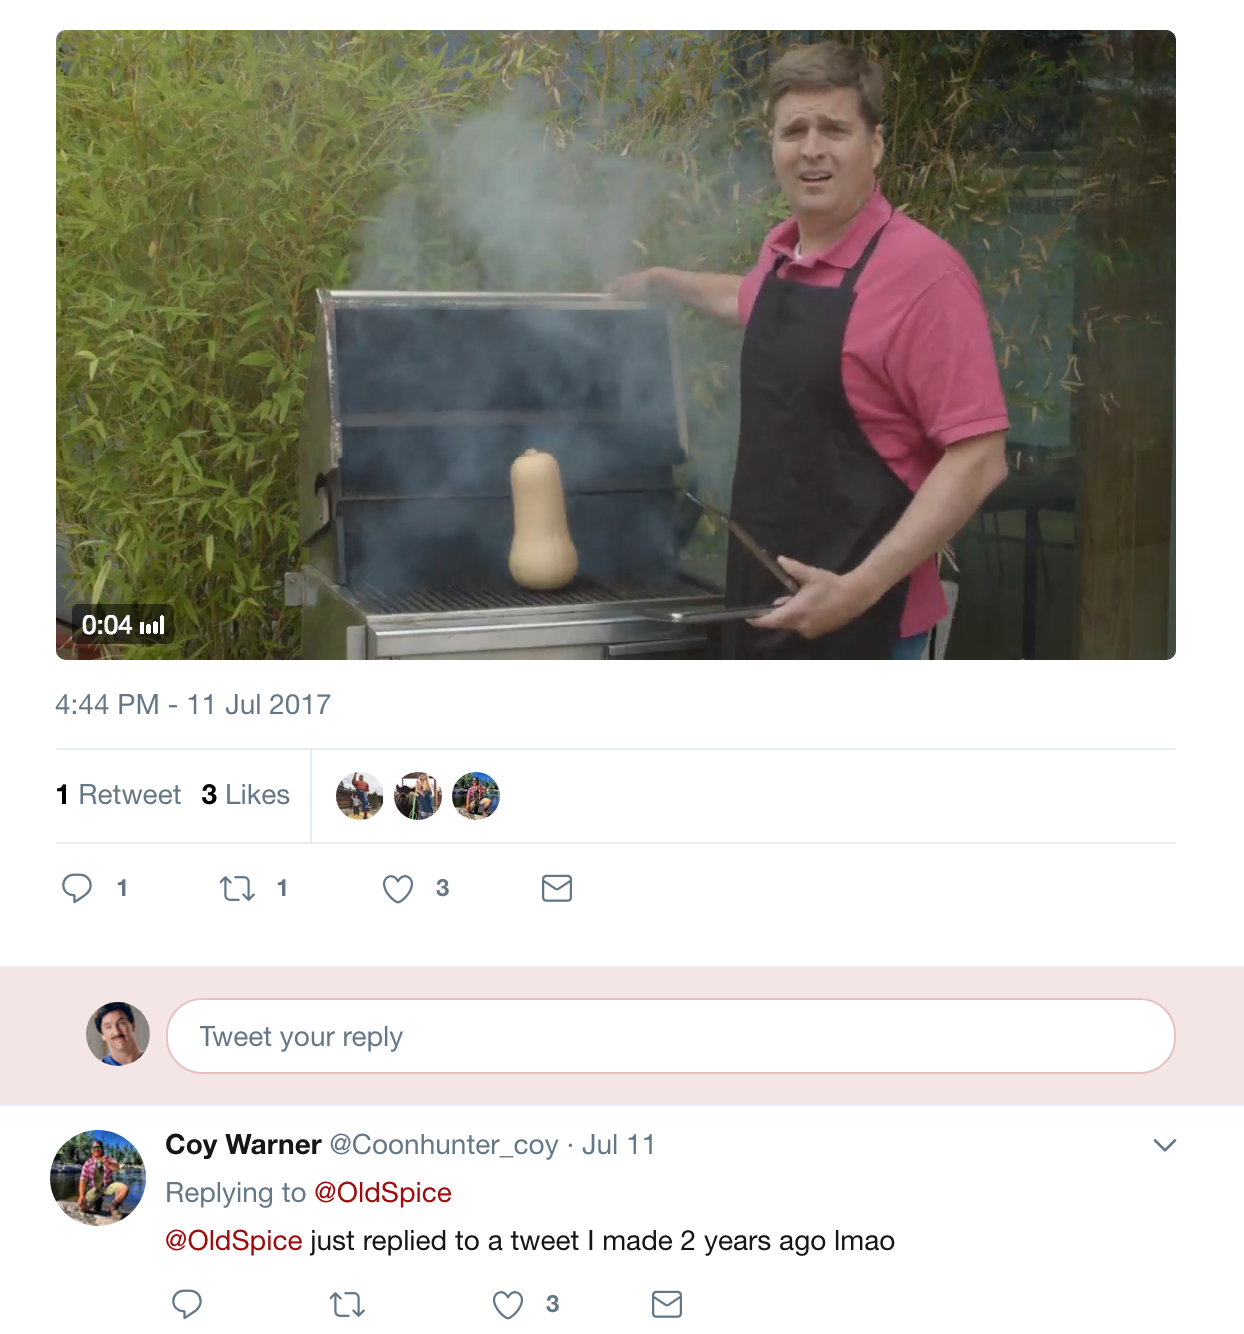Screen dimensions: 1244x1334
Task: Like Coy Warner's reply
Action: coord(508,1304)
